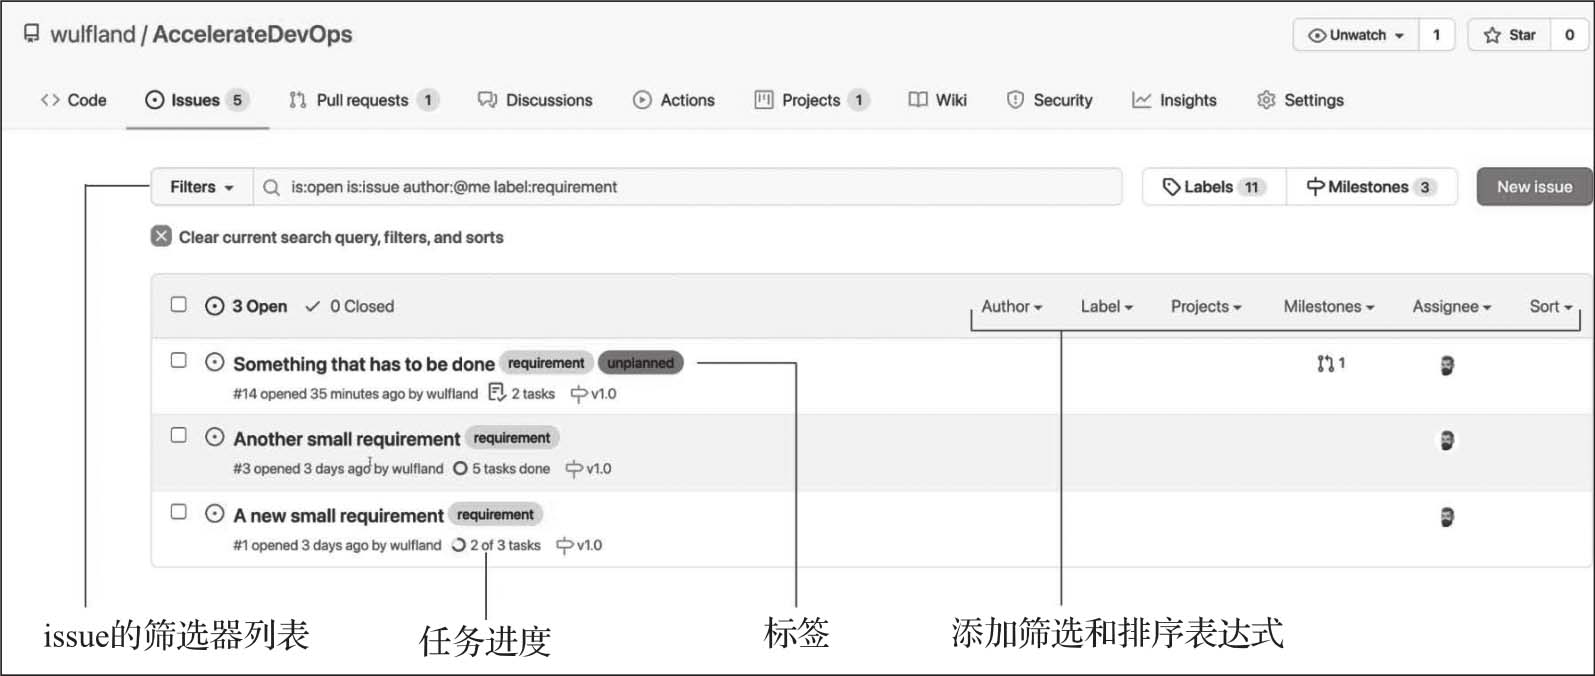
Task: Expand the Projects filter dropdown
Action: 1206,307
